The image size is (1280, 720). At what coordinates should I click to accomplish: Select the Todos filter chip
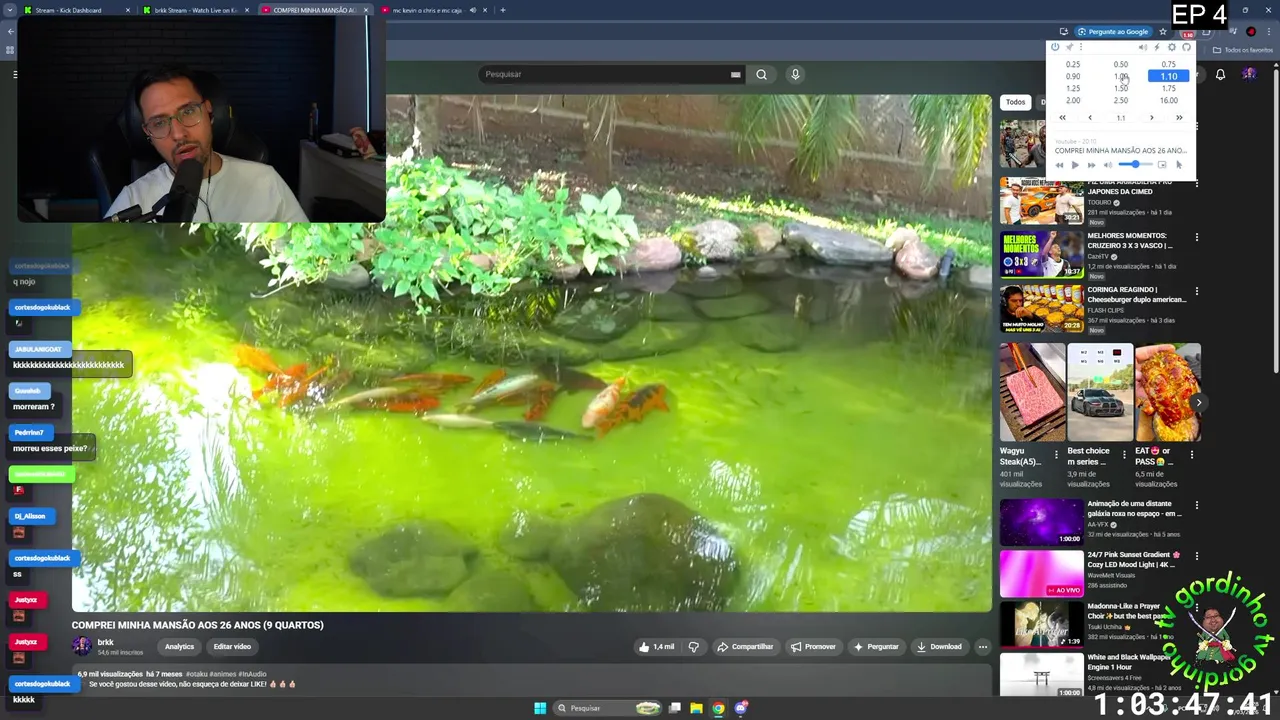1015,102
